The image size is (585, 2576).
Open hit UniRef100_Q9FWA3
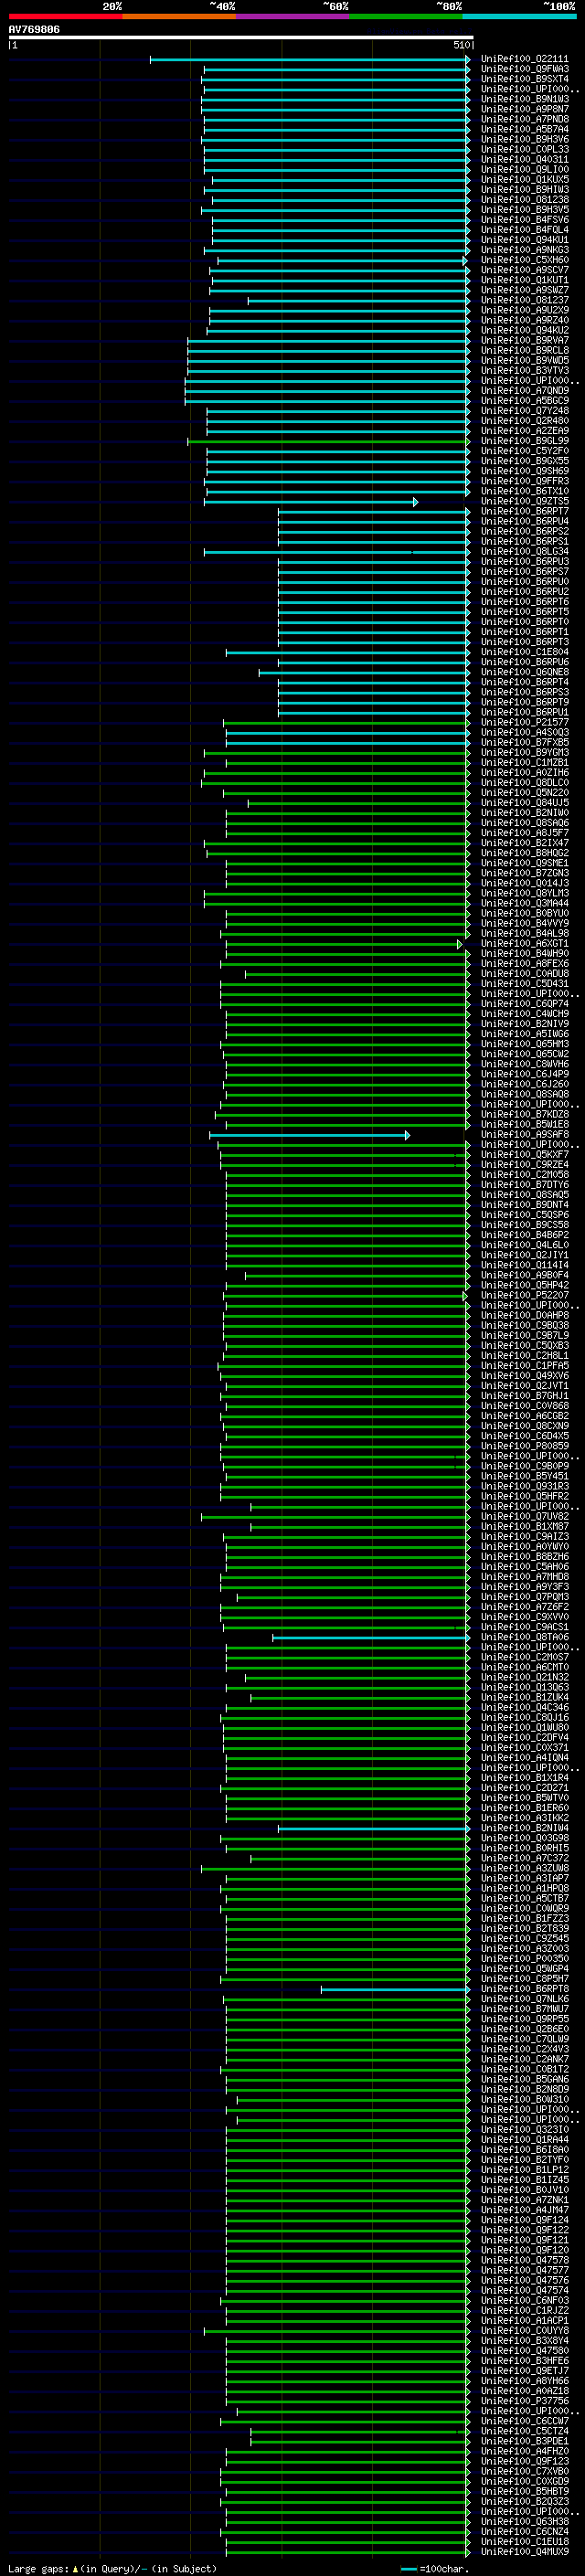525,69
